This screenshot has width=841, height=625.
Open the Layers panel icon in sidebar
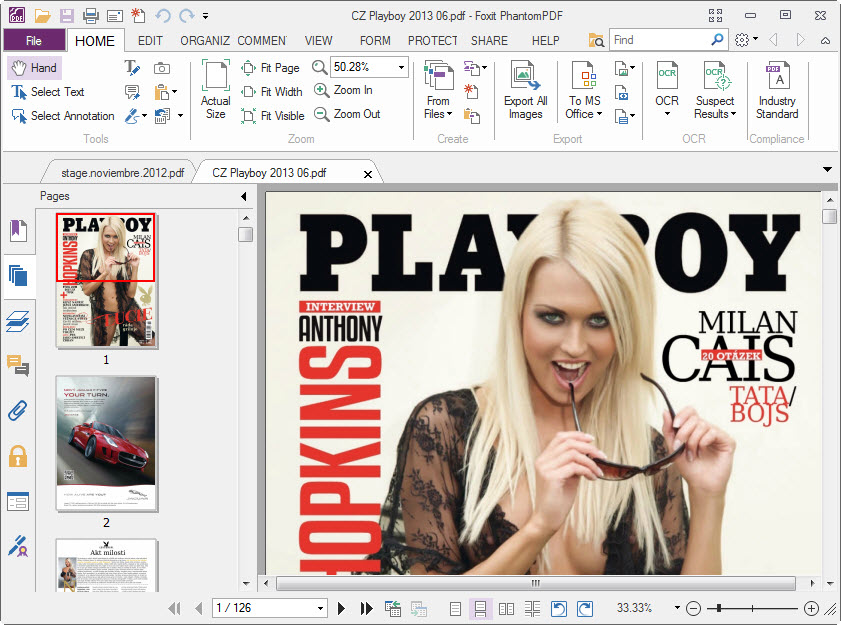click(18, 321)
